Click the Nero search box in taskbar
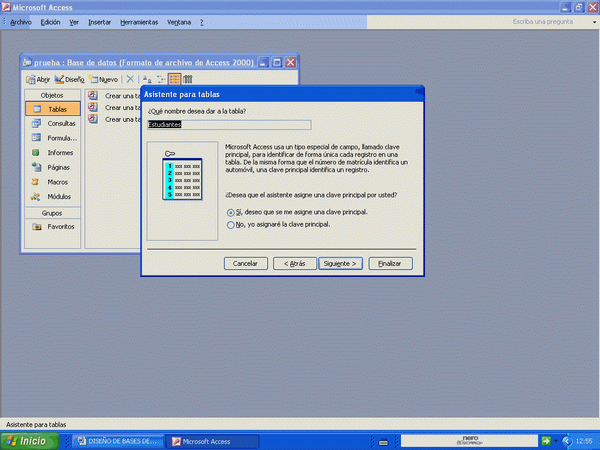 [469, 441]
